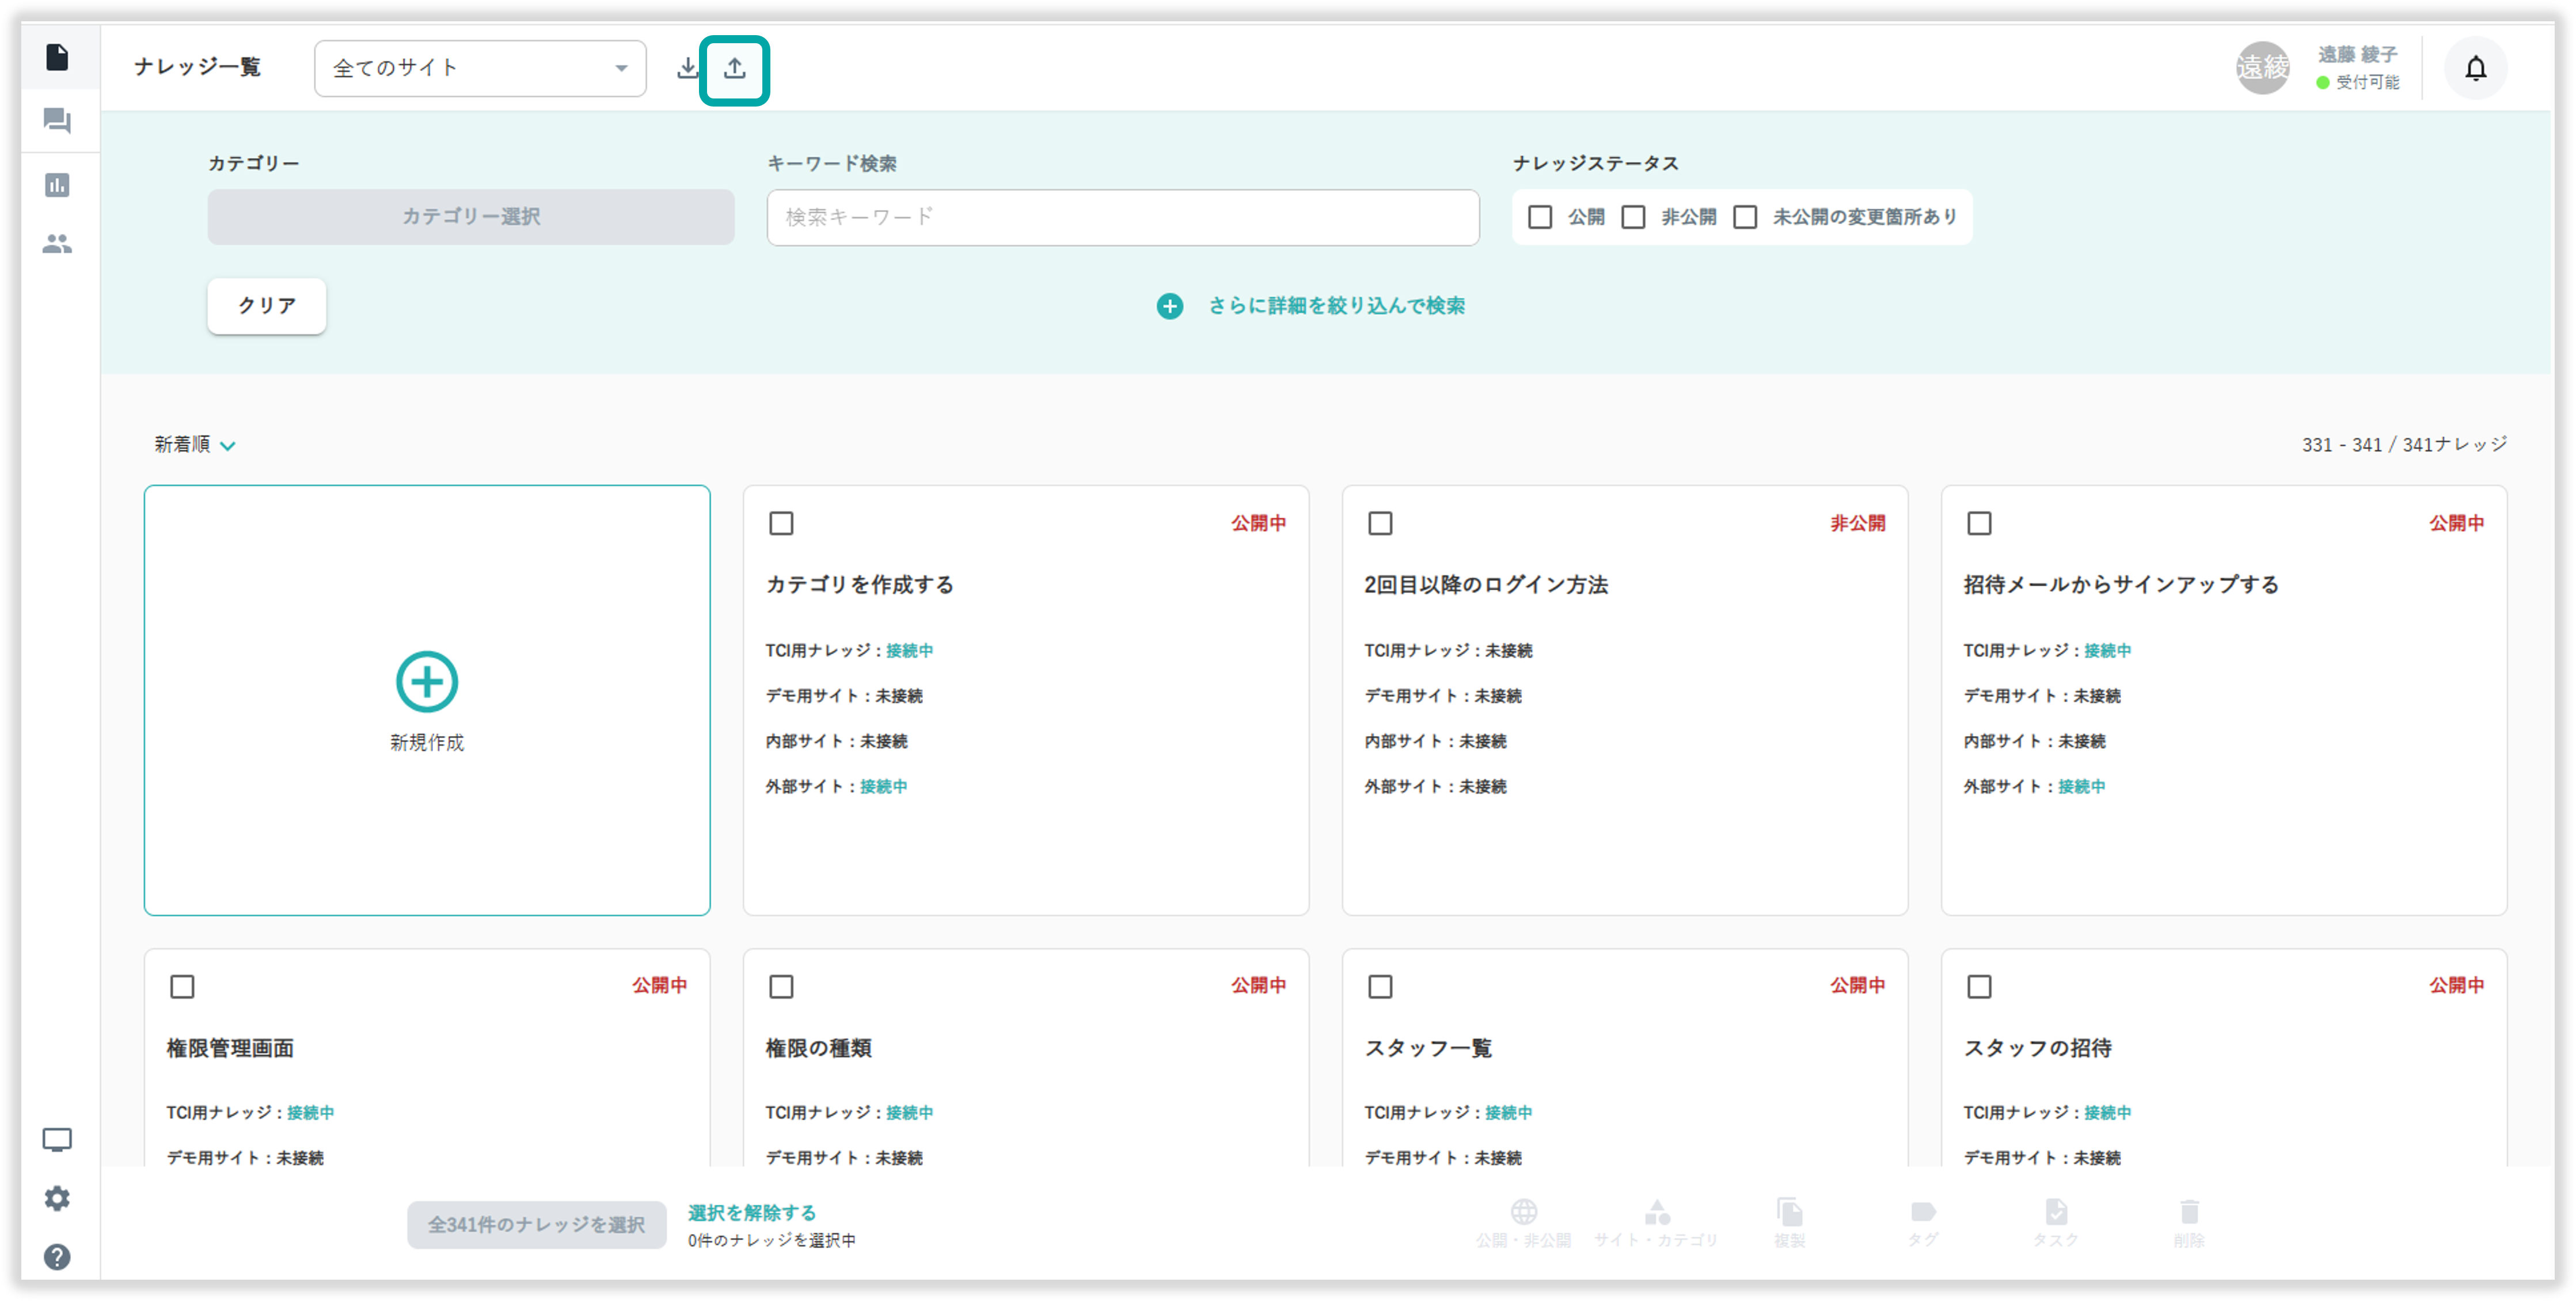The height and width of the screenshot is (1301, 2576).
Task: Click the ナレッジ一覧 page heading
Action: pos(197,67)
